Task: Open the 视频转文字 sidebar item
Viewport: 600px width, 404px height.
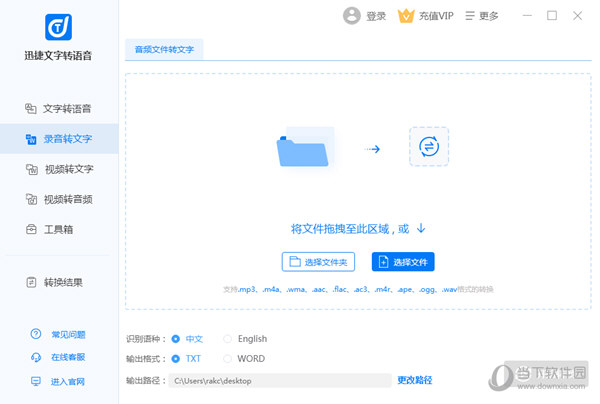Action: click(59, 169)
